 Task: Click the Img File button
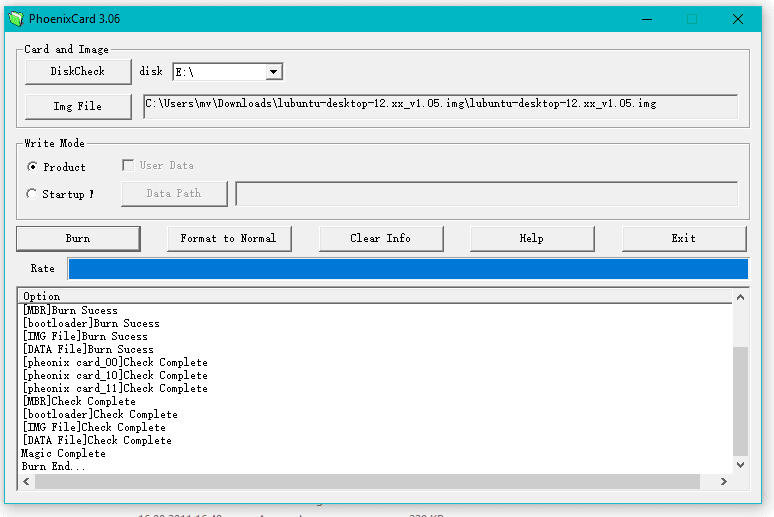(78, 107)
